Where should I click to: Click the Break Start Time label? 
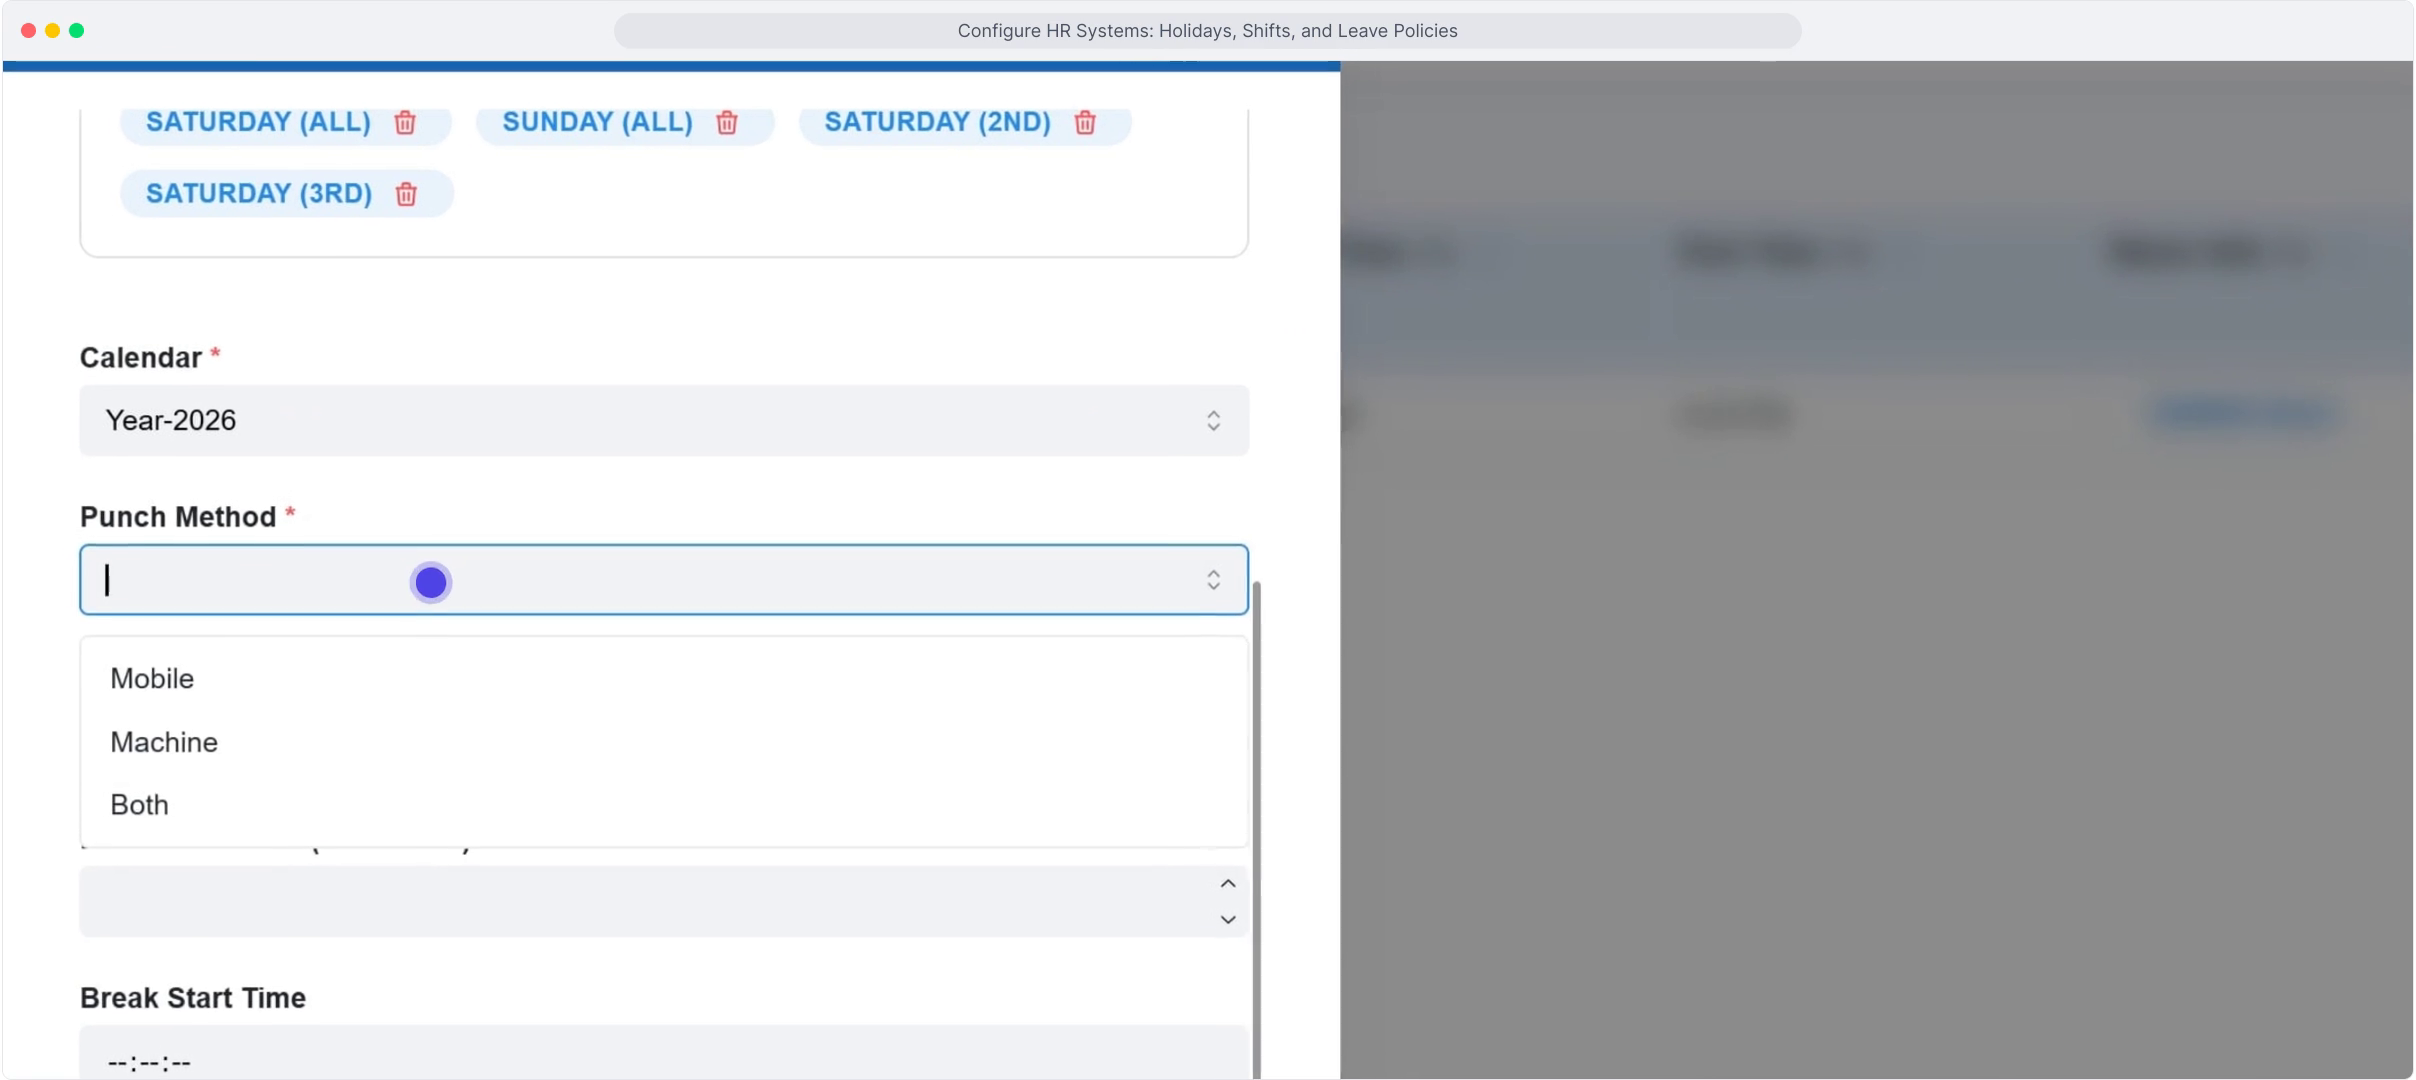pyautogui.click(x=193, y=998)
